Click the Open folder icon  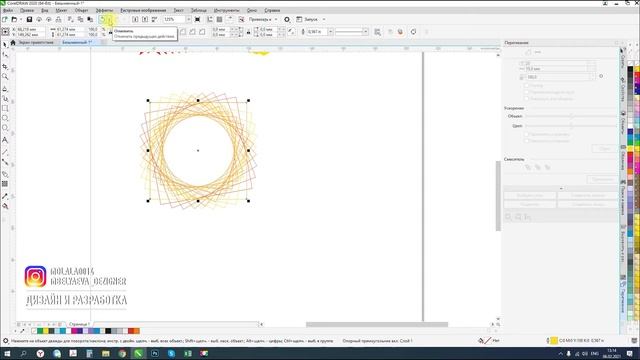click(14, 19)
